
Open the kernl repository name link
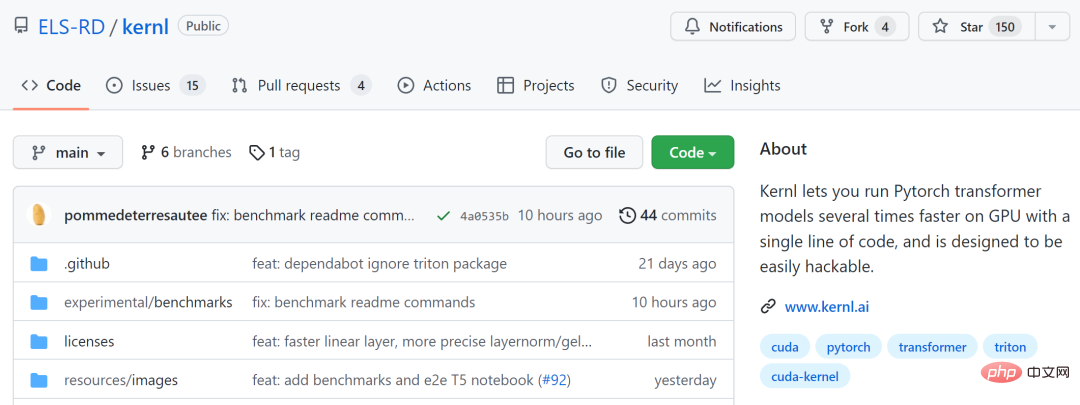tap(145, 27)
